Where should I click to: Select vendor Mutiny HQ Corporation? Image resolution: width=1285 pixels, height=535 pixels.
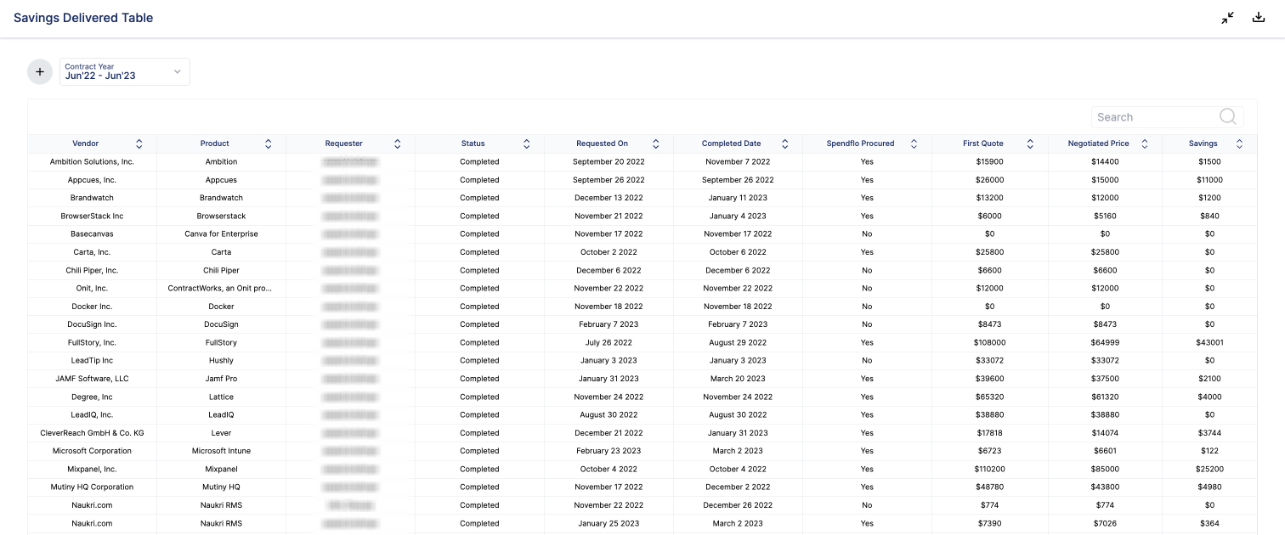pyautogui.click(x=92, y=487)
